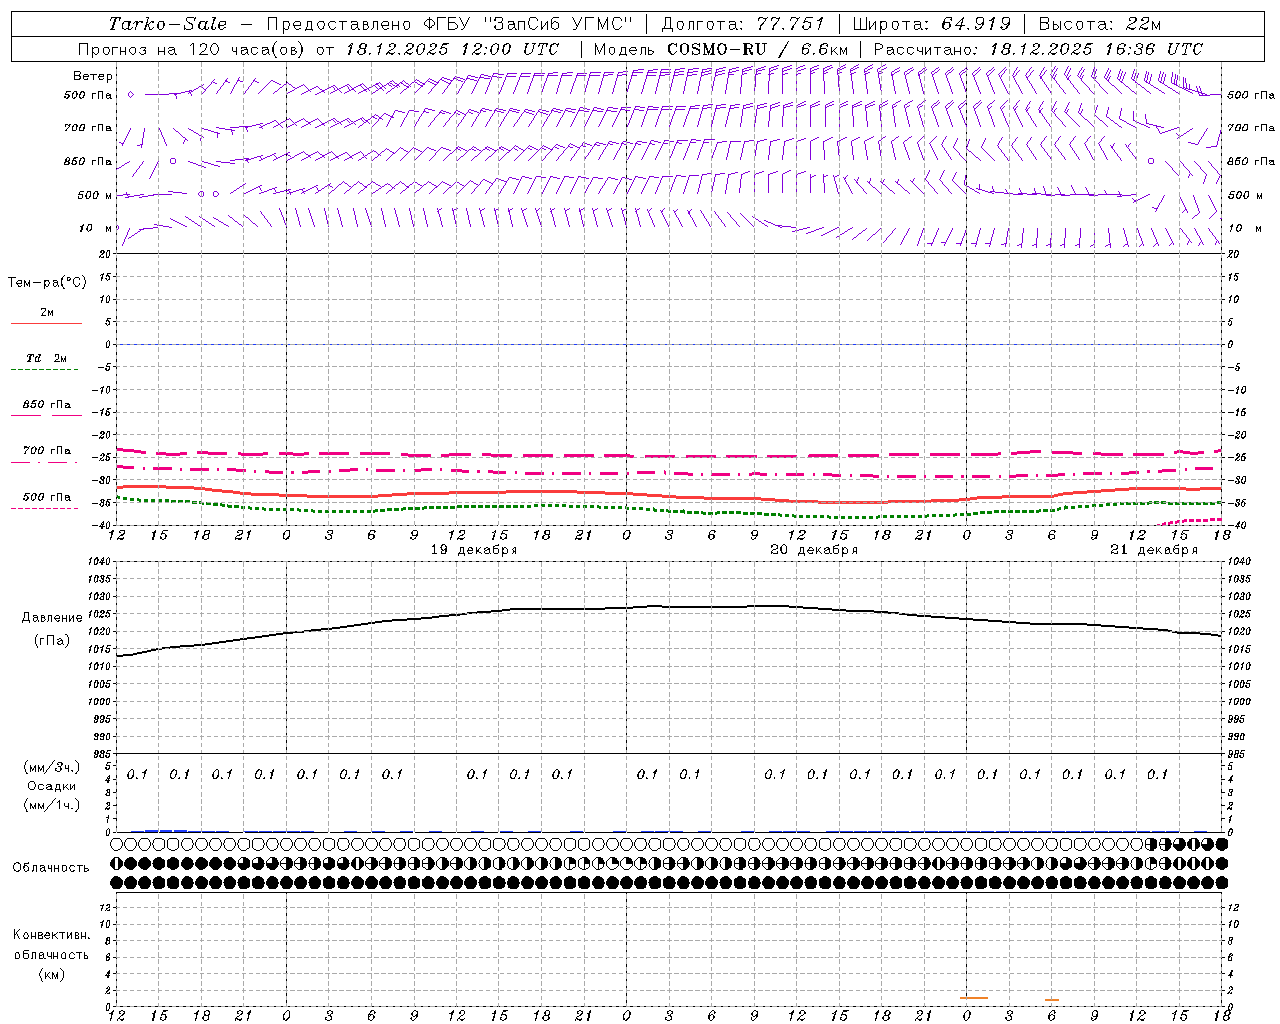Click the '(км)' convective cloud unit label
The image size is (1280, 1024).
tap(52, 974)
